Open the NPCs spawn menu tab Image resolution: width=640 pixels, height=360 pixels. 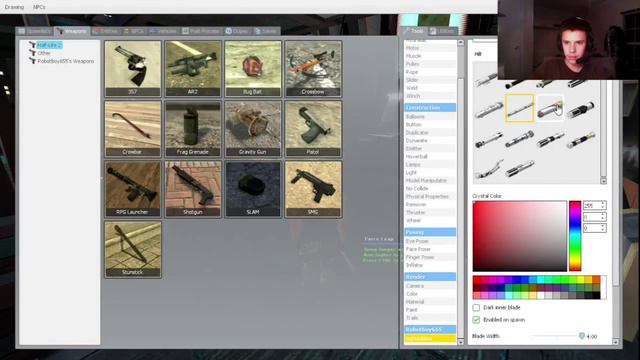(x=134, y=31)
